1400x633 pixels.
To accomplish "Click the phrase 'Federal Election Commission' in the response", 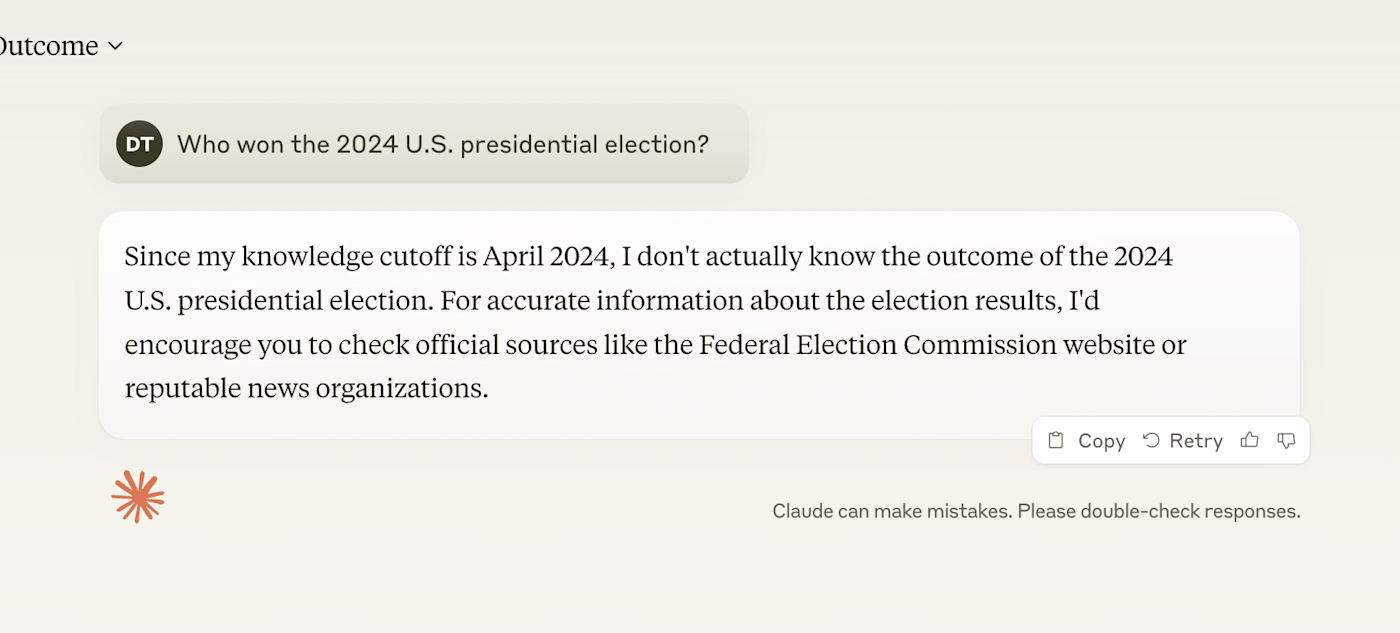I will (x=878, y=345).
